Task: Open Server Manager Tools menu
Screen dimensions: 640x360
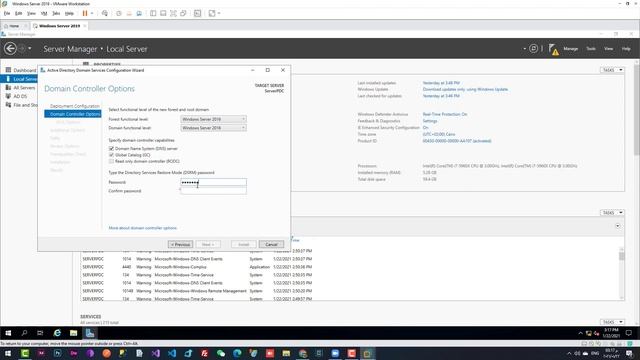Action: tap(591, 49)
